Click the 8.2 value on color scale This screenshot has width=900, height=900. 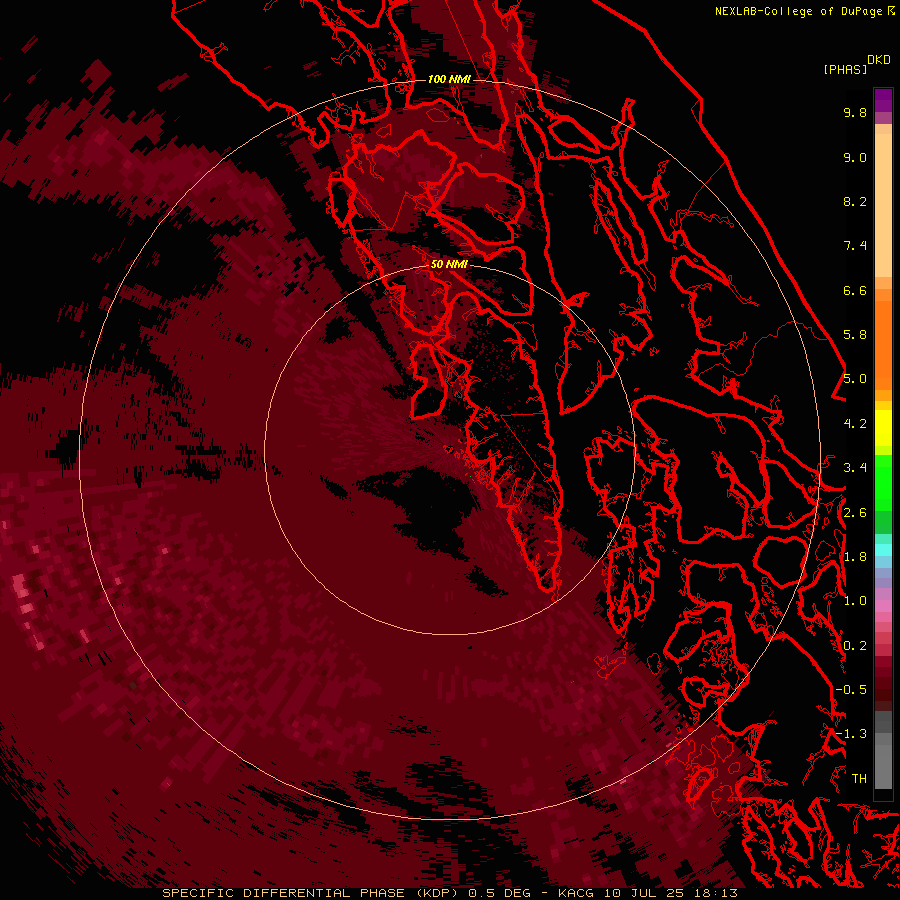(x=855, y=201)
